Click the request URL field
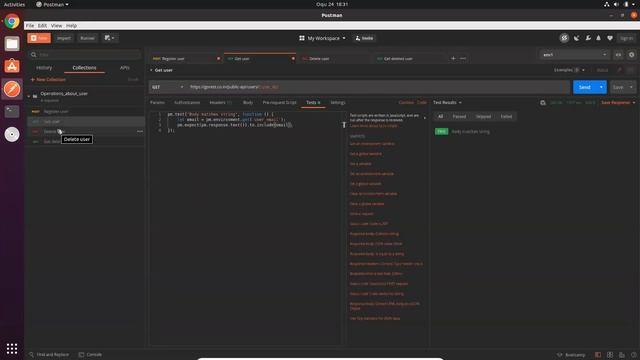 tap(378, 87)
